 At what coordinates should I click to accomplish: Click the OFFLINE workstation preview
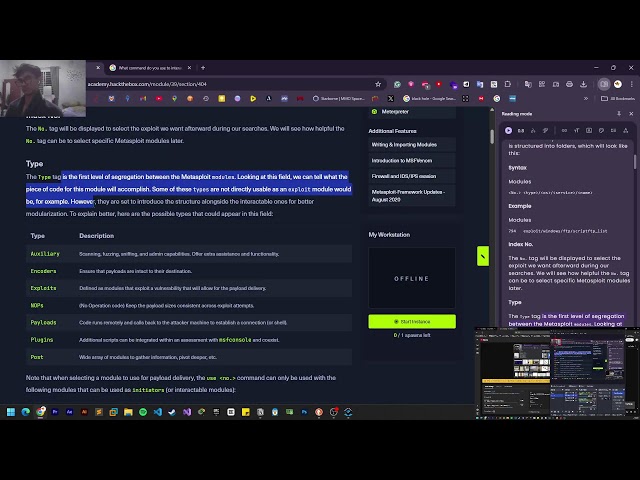click(412, 278)
